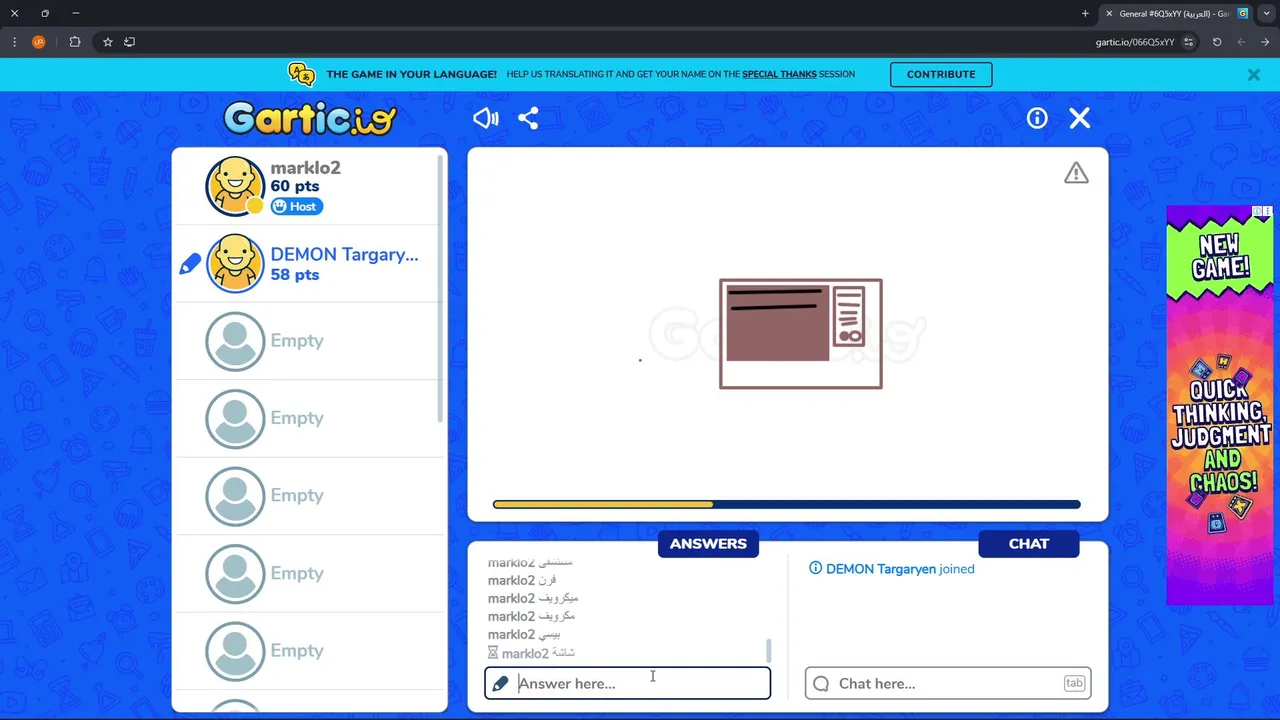Bookmark page with the star icon
This screenshot has height=720, width=1280.
(107, 42)
